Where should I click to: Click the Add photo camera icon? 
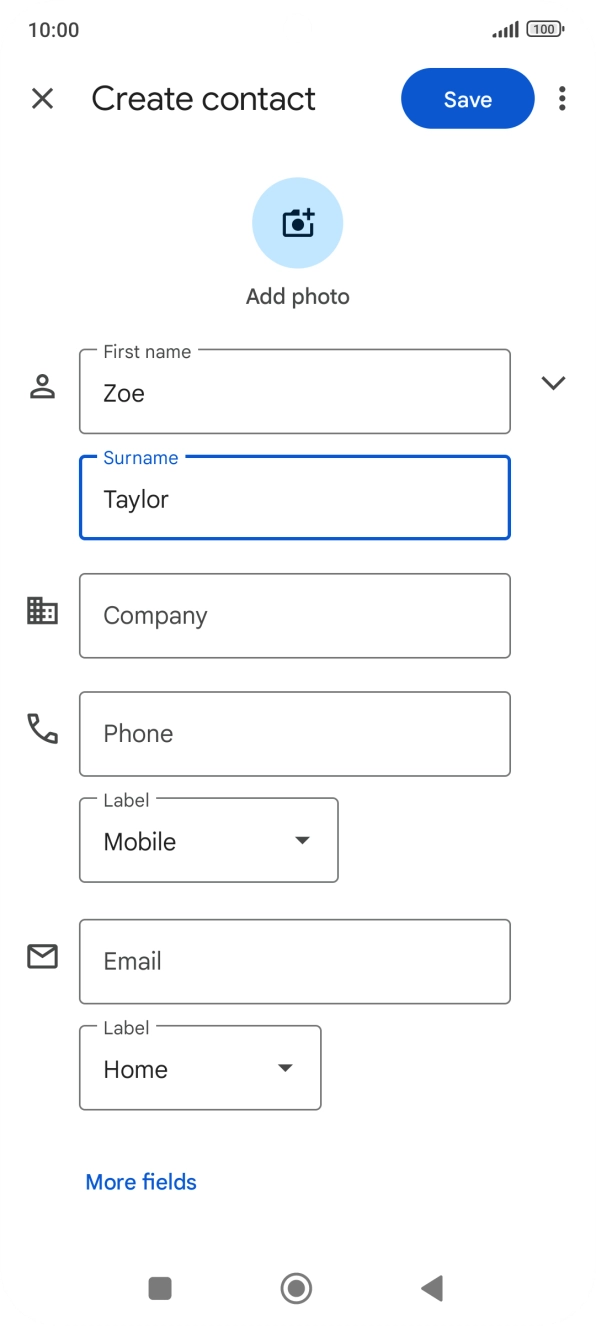(x=297, y=222)
